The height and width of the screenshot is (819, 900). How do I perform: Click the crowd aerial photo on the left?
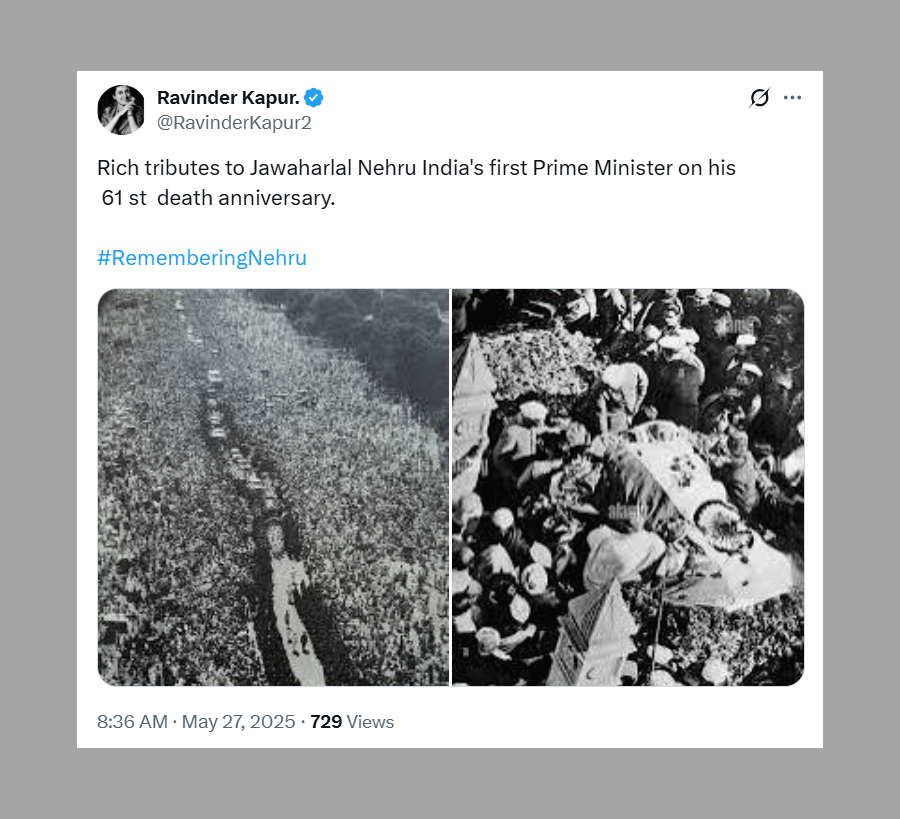[273, 487]
